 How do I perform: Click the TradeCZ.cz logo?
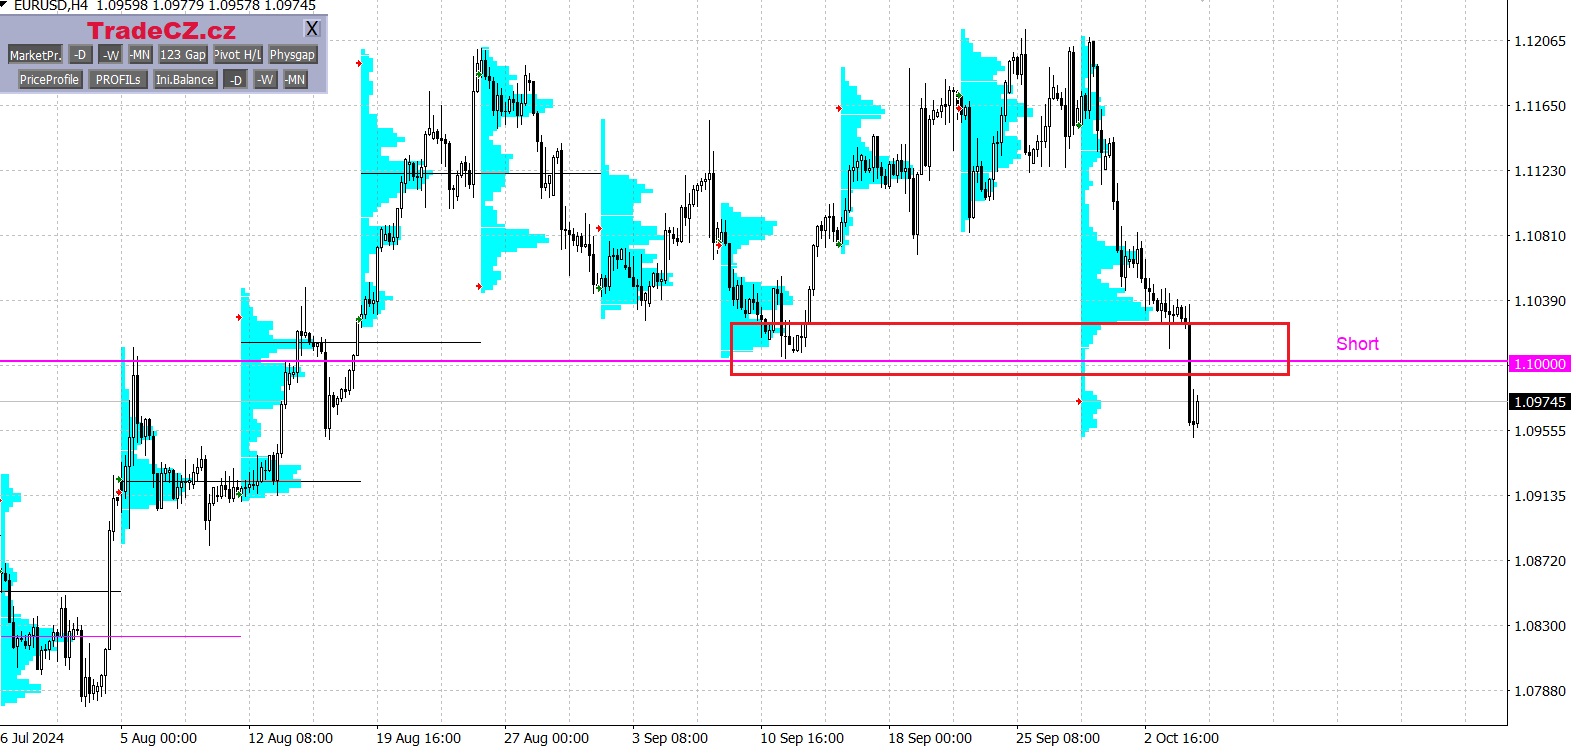(x=161, y=31)
